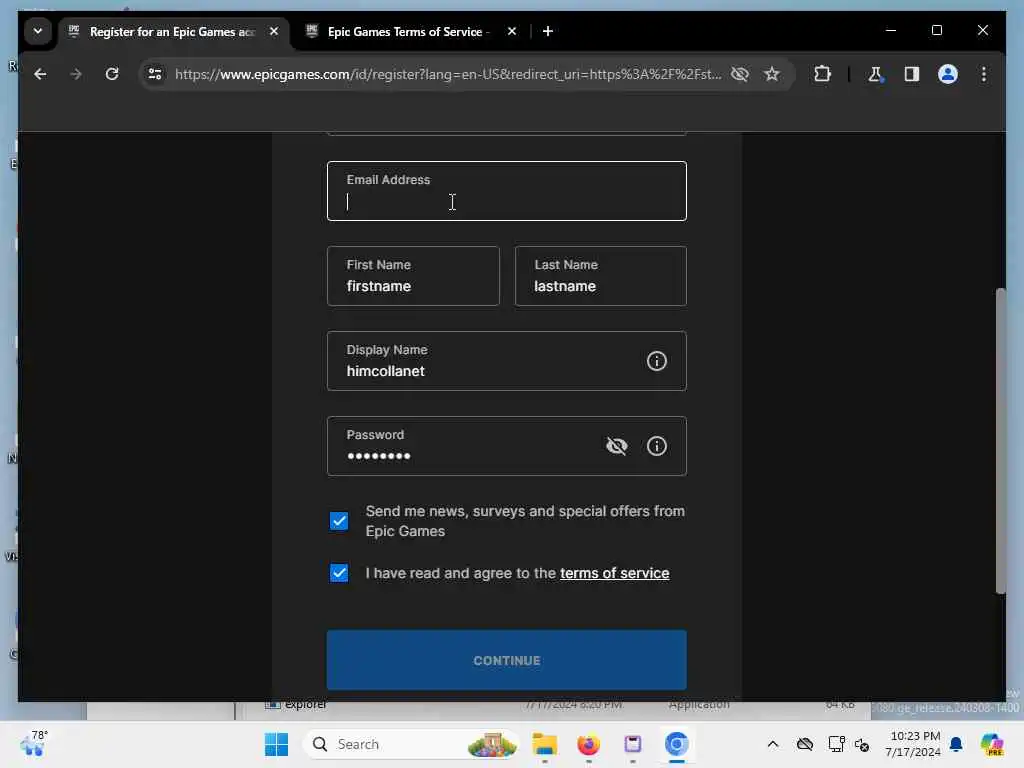
Task: Click the cloud sync tray icon
Action: coord(805,744)
